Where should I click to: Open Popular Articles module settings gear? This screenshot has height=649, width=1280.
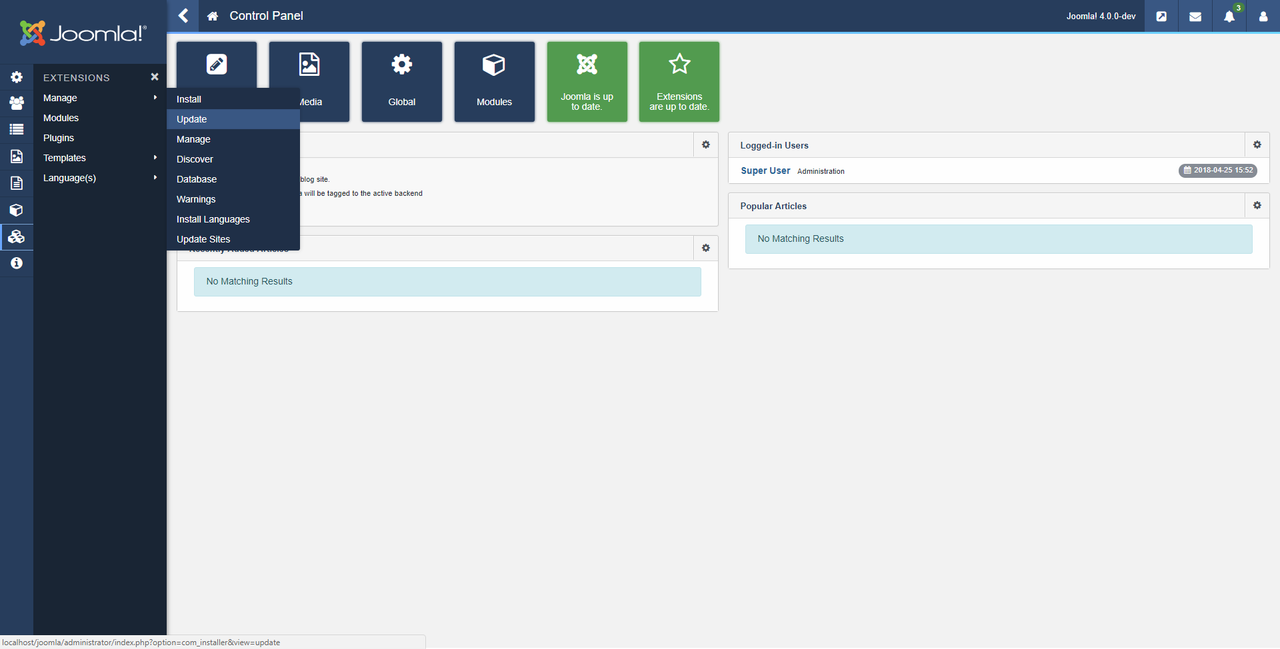pyautogui.click(x=1257, y=205)
